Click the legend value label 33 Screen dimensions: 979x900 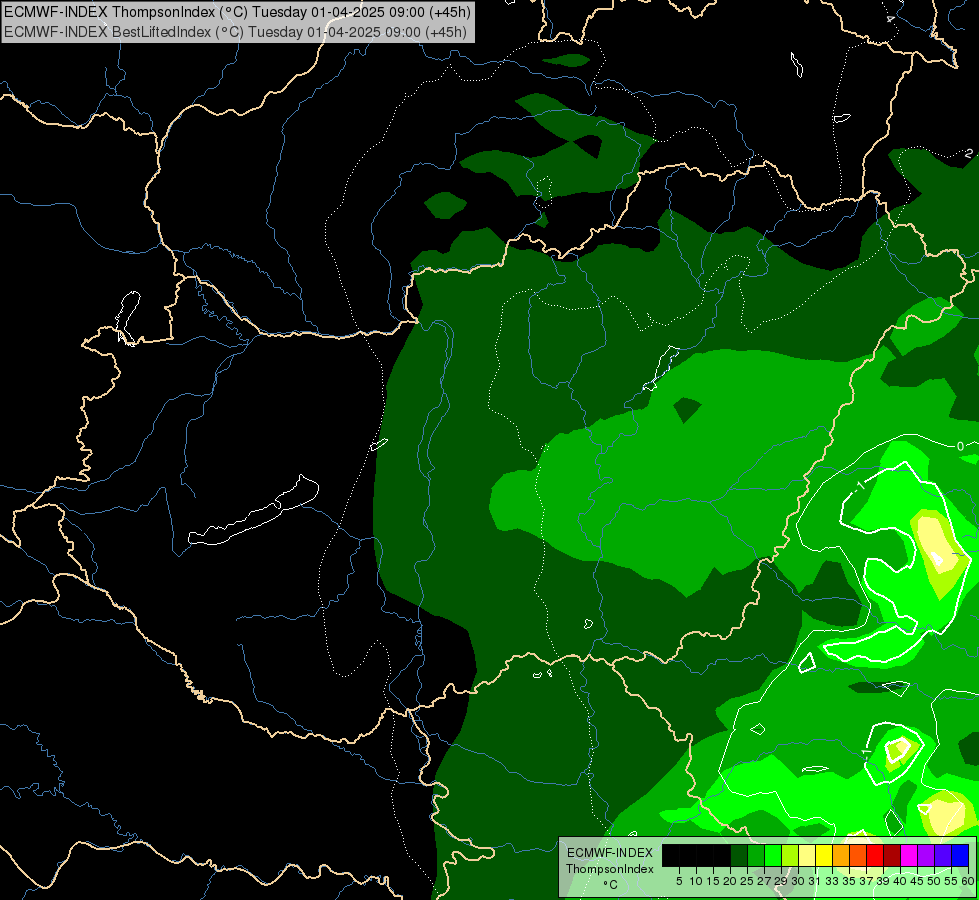tap(832, 881)
